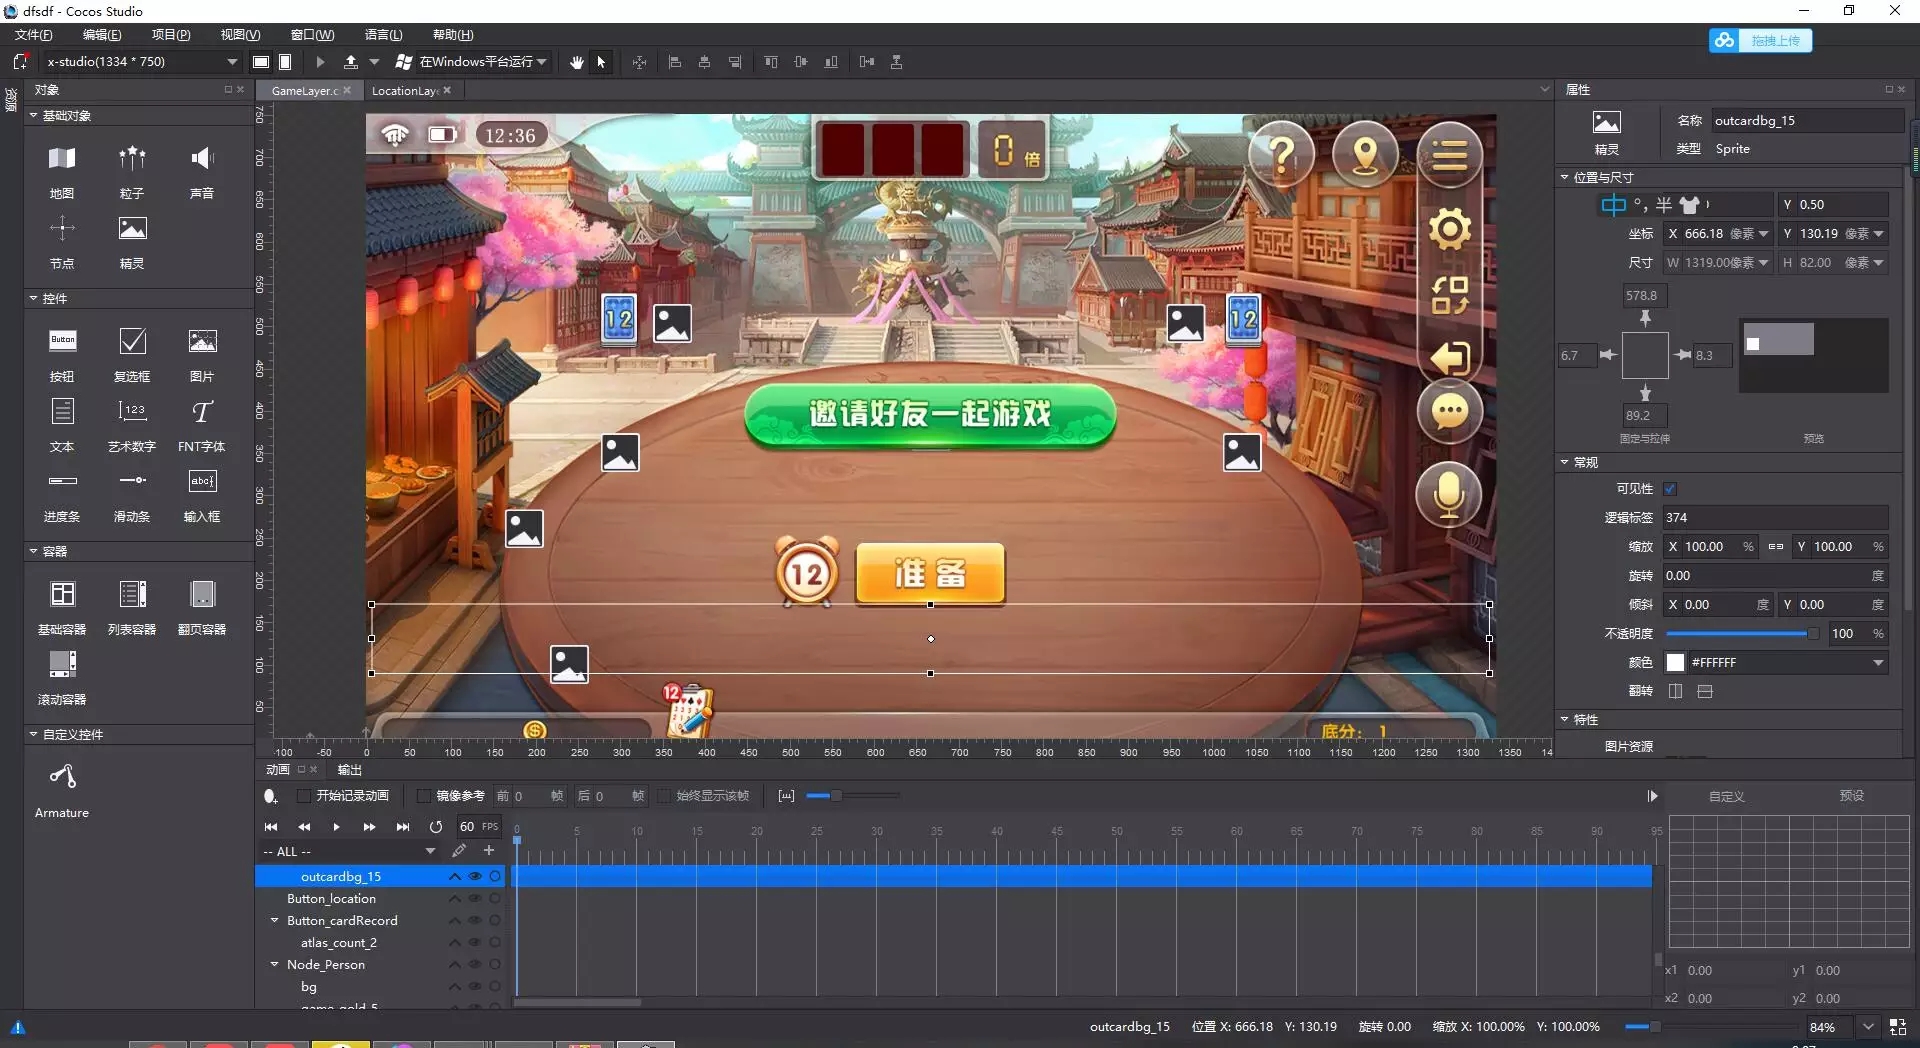The image size is (1920, 1048).
Task: Collapse the custom widgets section
Action: coord(33,734)
